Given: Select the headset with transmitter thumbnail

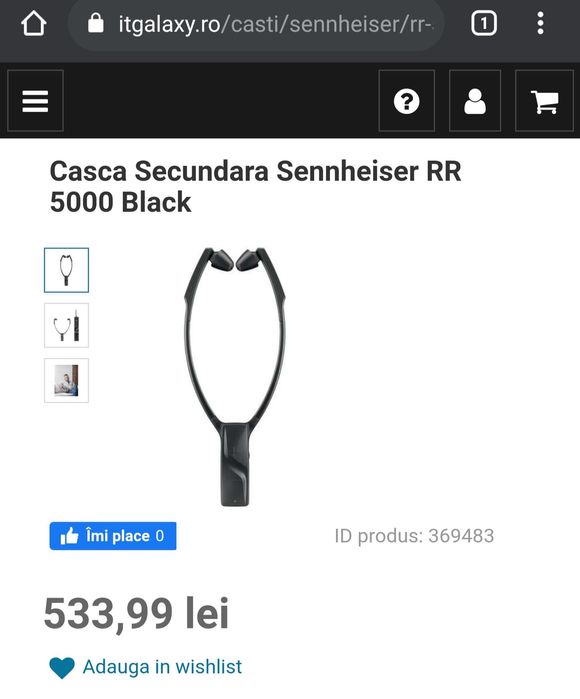Looking at the screenshot, I should coord(66,325).
